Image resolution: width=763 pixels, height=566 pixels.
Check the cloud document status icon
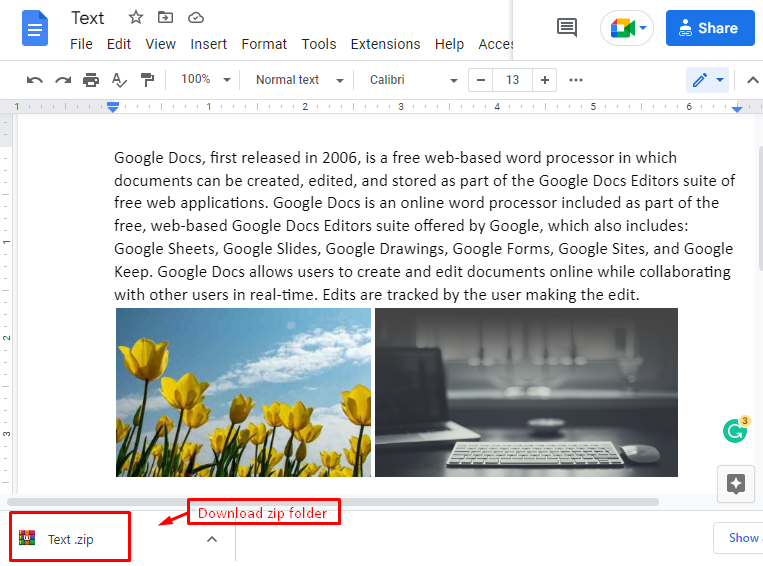click(196, 18)
